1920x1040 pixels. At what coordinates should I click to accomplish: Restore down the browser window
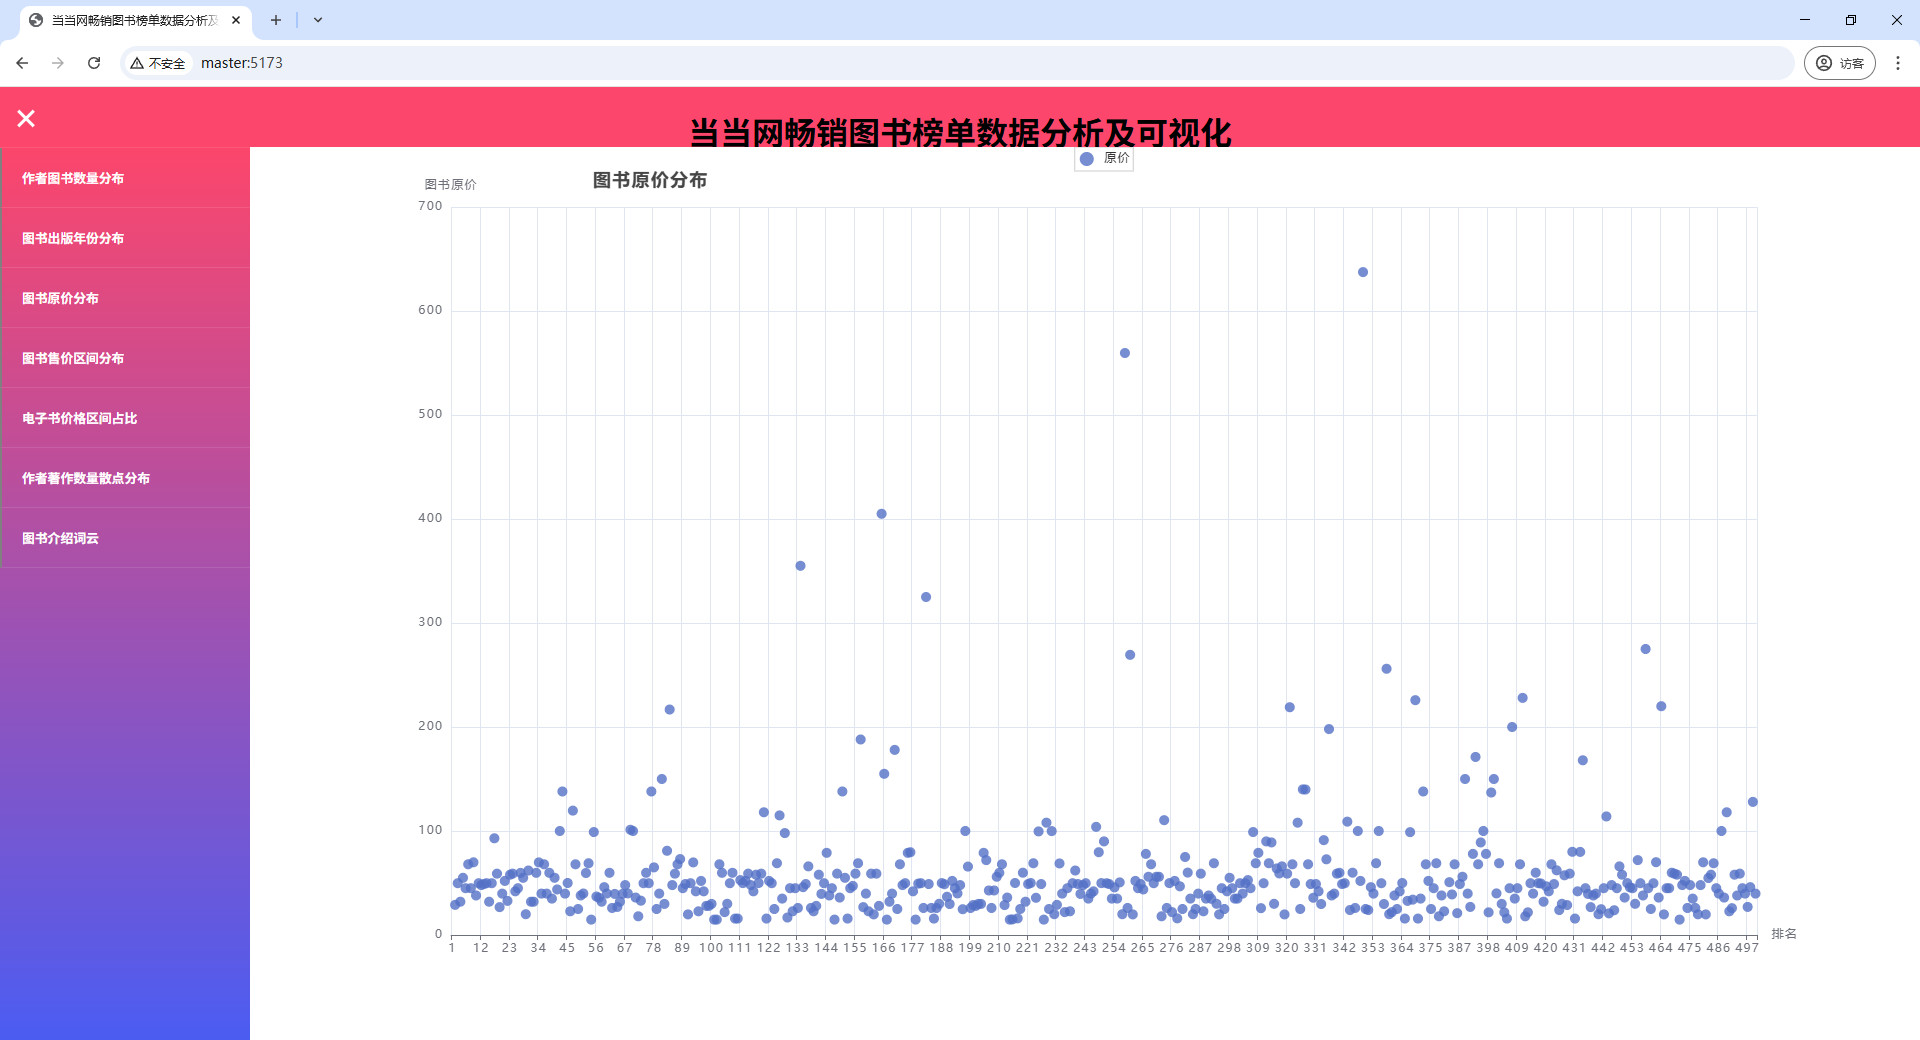coord(1851,20)
